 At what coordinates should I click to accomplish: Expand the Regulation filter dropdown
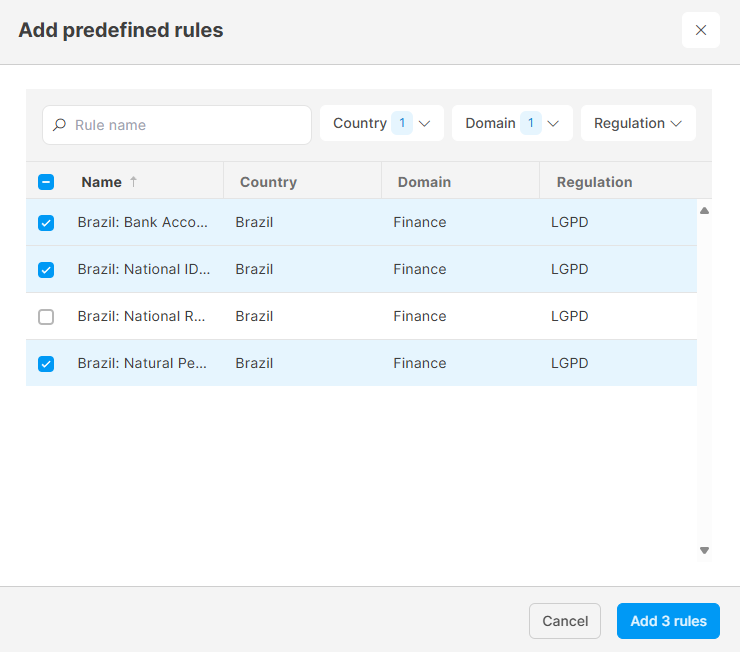point(638,123)
